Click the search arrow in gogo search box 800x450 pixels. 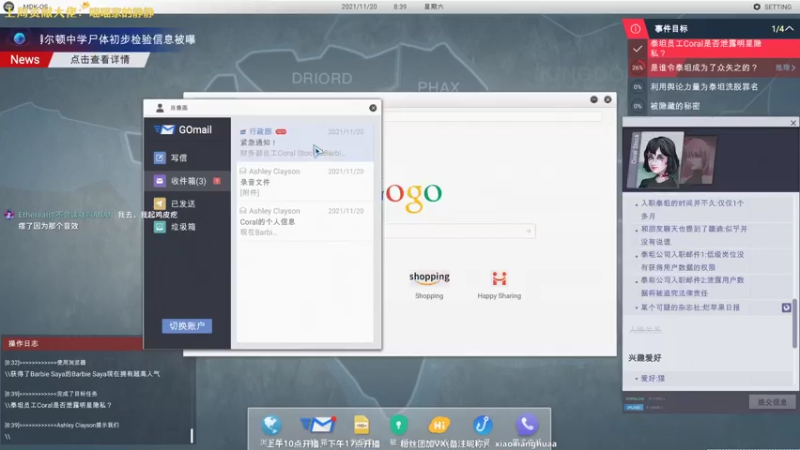pyautogui.click(x=529, y=231)
